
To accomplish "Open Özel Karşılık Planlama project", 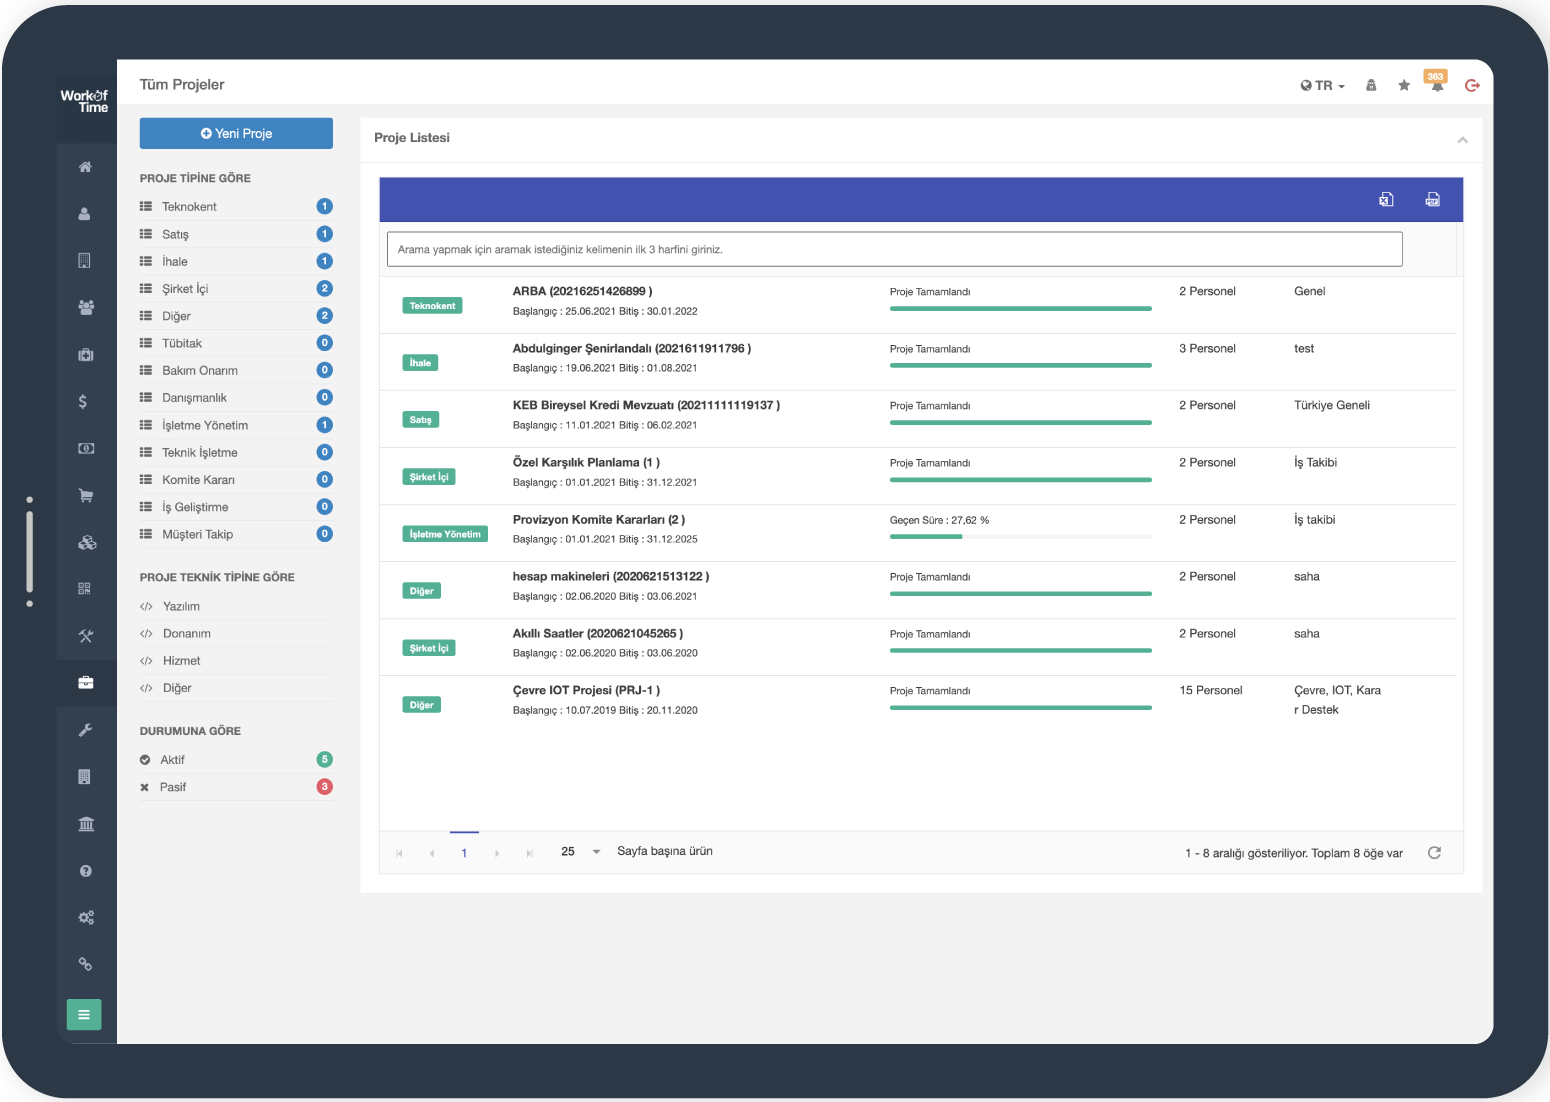I will [586, 462].
